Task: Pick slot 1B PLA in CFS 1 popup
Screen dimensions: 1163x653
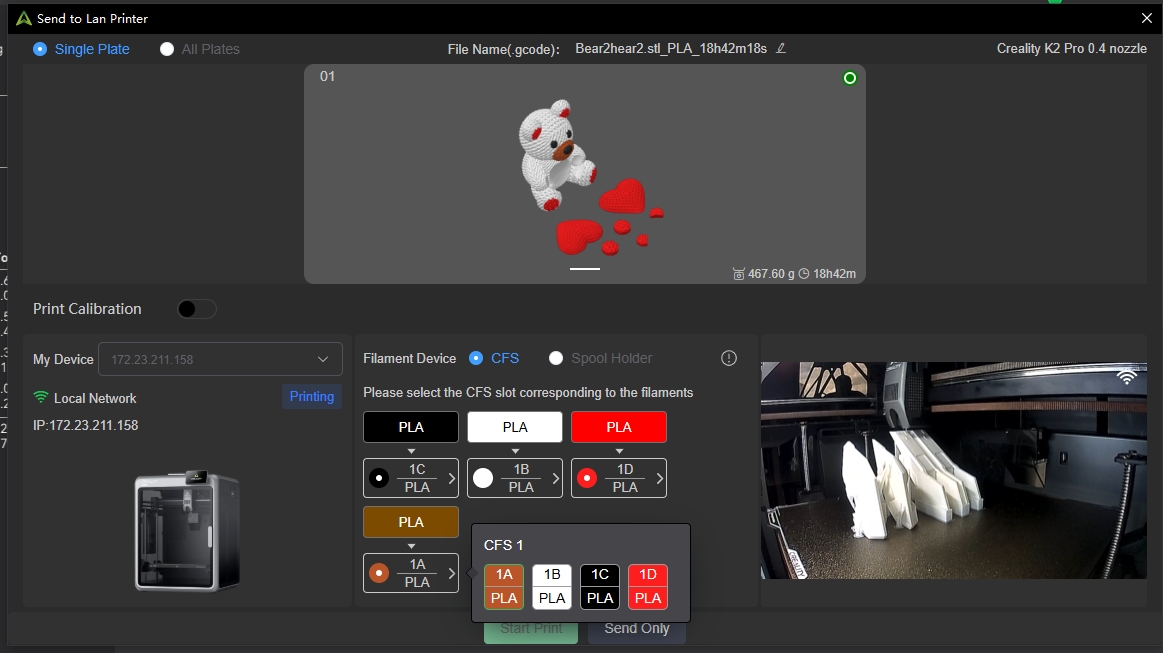Action: point(552,587)
